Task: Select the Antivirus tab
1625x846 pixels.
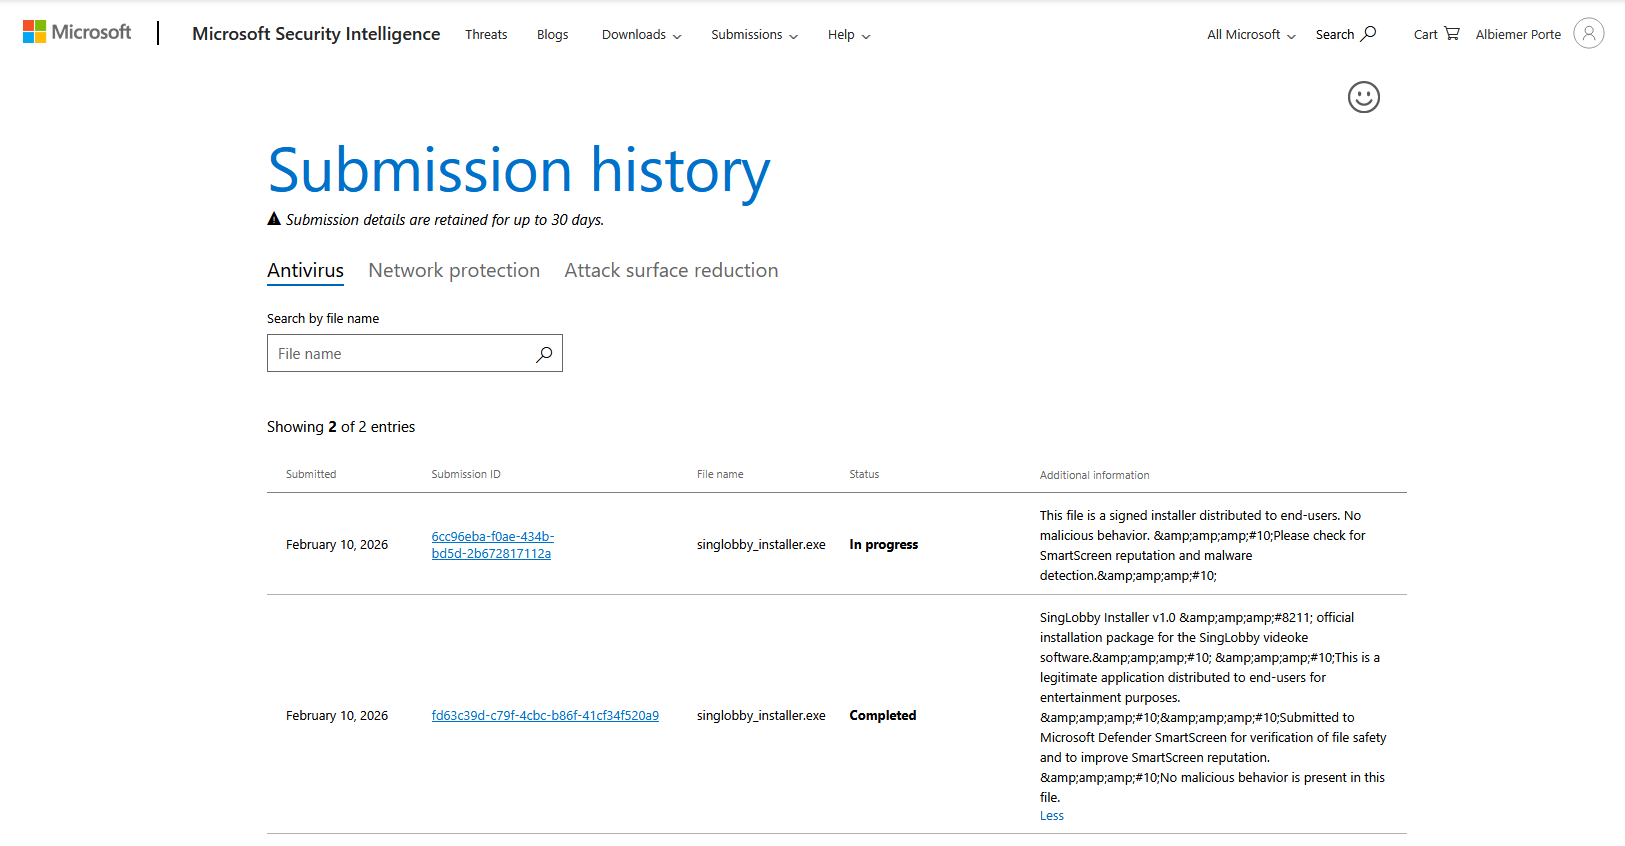Action: point(305,271)
